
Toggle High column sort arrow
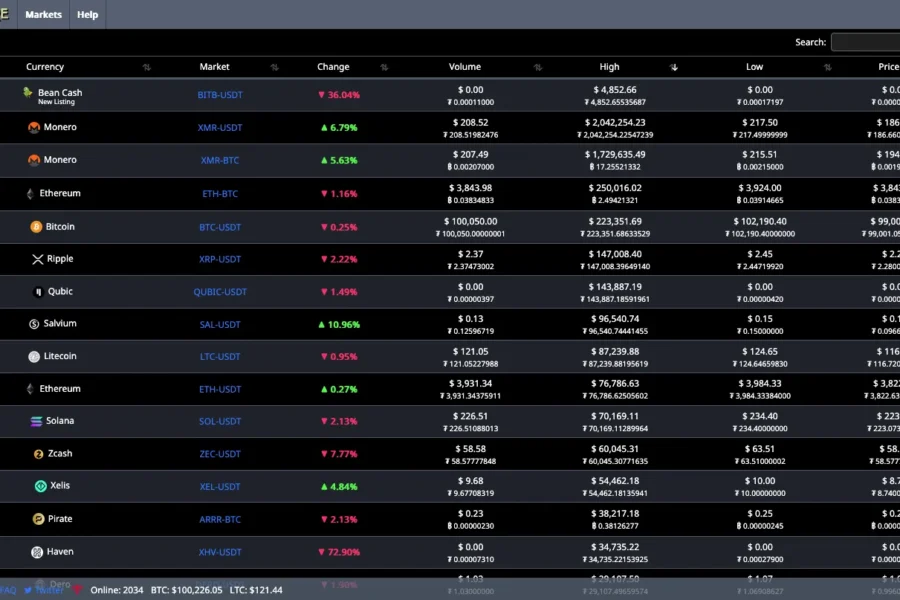coord(674,67)
